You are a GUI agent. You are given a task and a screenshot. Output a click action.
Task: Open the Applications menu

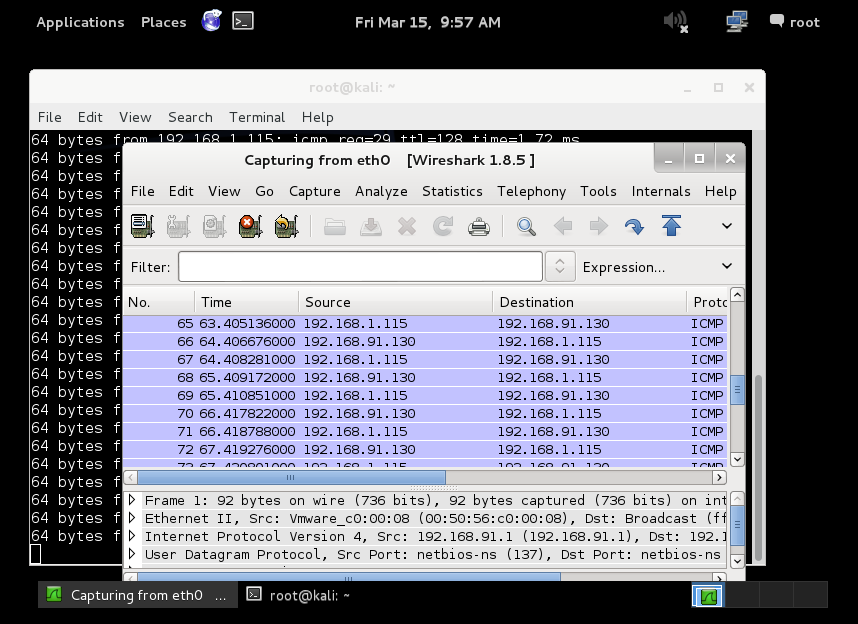click(x=80, y=22)
